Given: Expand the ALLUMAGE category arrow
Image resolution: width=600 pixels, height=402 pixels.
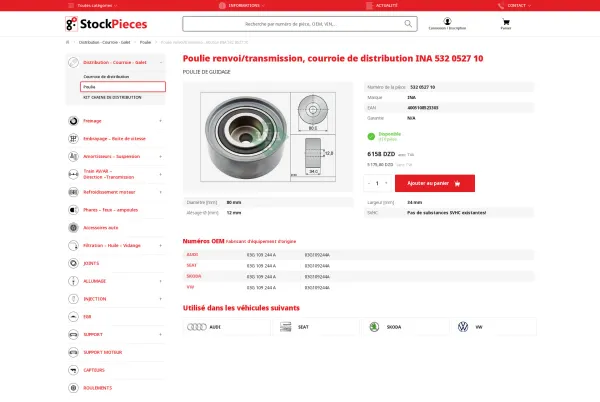Looking at the screenshot, I should coord(161,281).
